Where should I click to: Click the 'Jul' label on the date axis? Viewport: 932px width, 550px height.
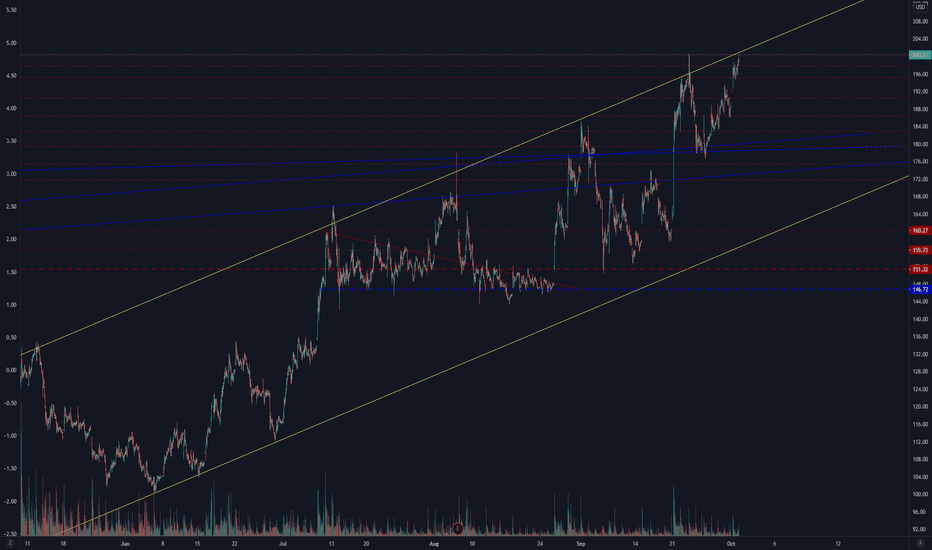[282, 543]
